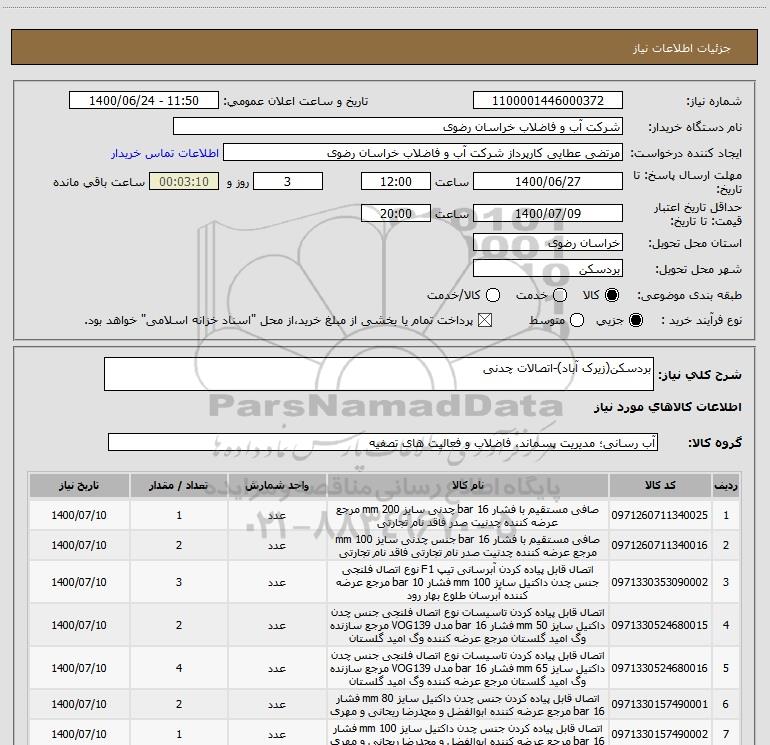770x745 pixels.
Task: Toggle the Islamic treasury payment checkbox
Action: click(x=485, y=320)
